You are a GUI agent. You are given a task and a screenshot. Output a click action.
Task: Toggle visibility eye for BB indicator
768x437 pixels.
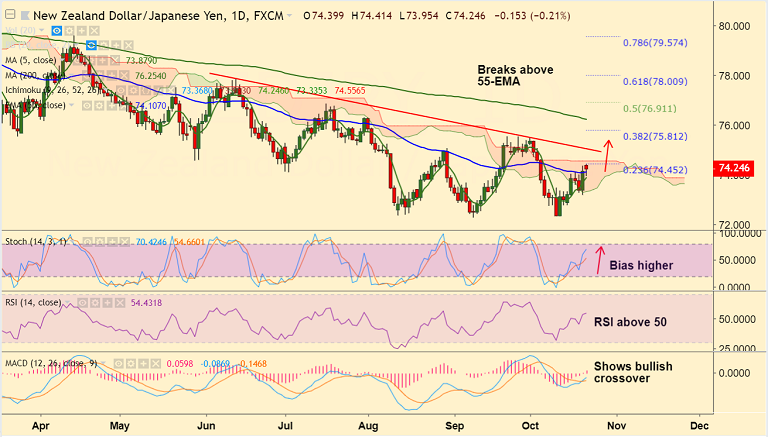coord(91,45)
